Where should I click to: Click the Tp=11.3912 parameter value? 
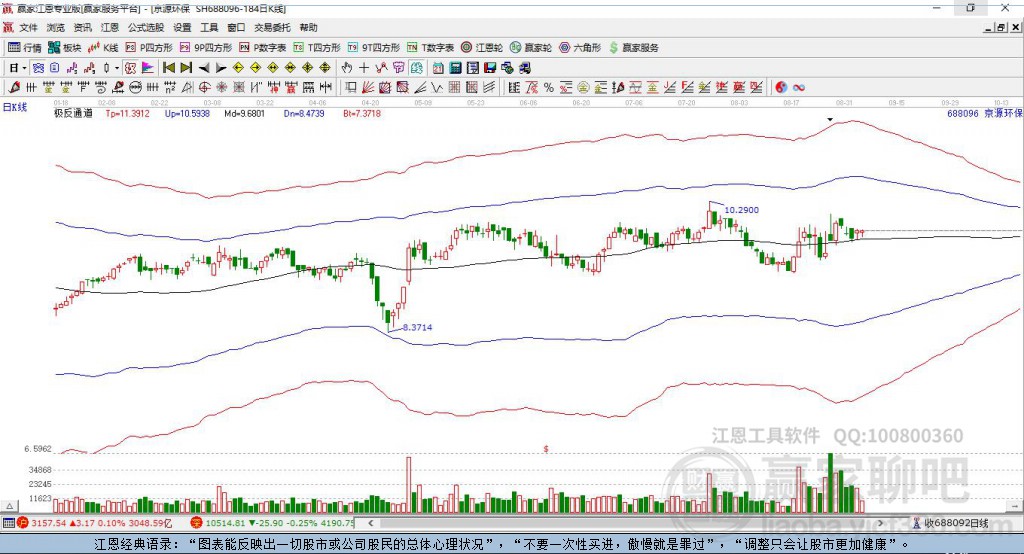[127, 113]
